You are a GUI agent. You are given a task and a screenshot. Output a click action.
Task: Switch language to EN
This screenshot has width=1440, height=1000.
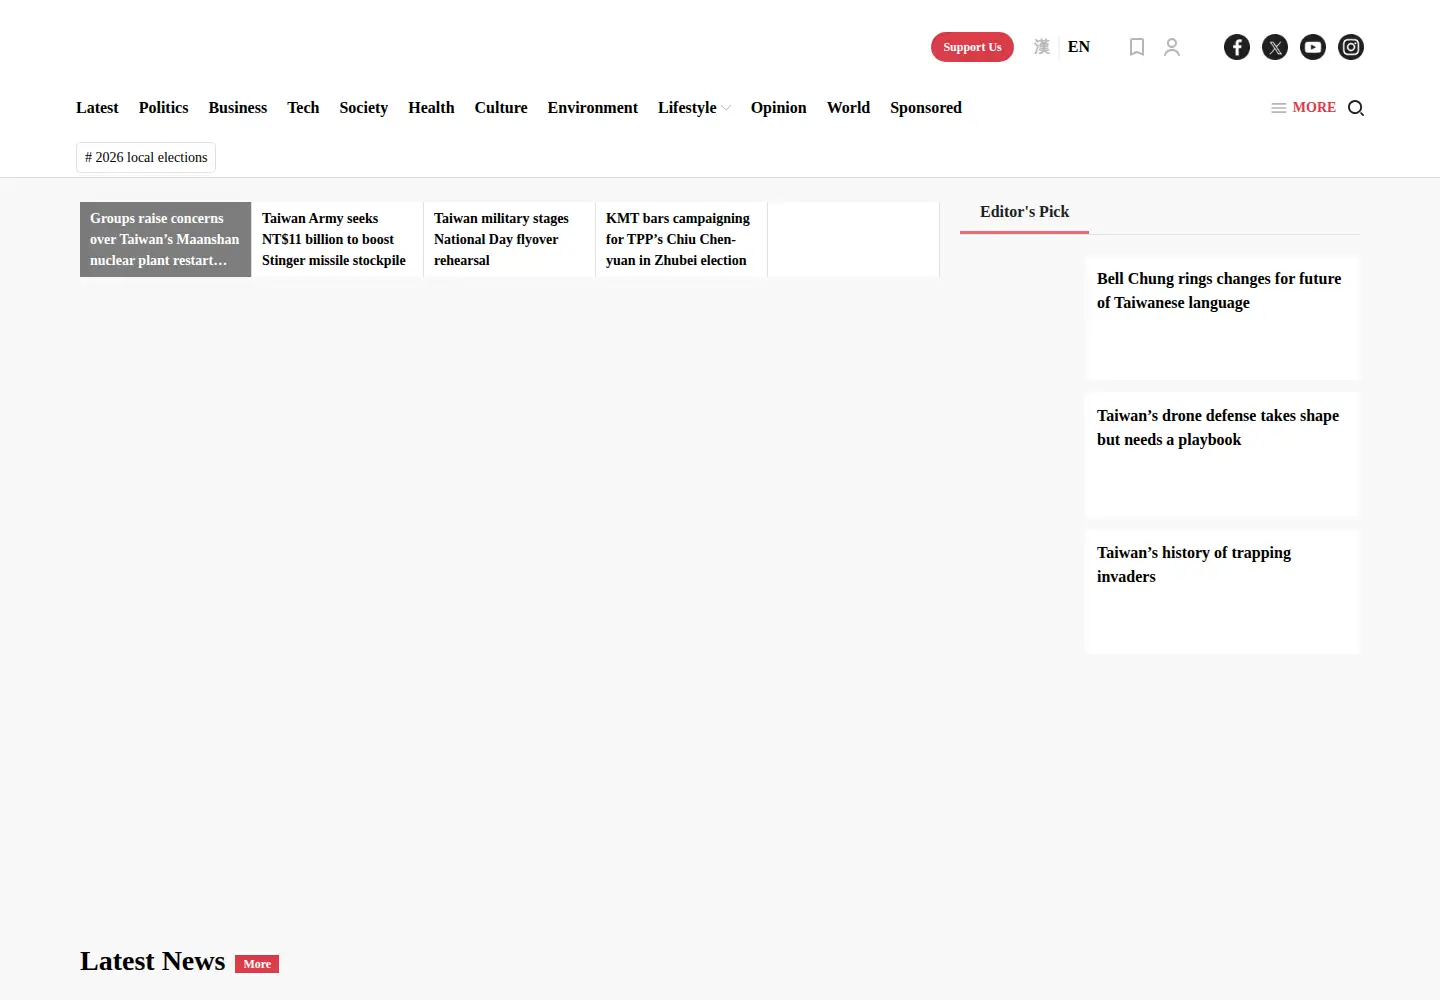click(x=1079, y=47)
